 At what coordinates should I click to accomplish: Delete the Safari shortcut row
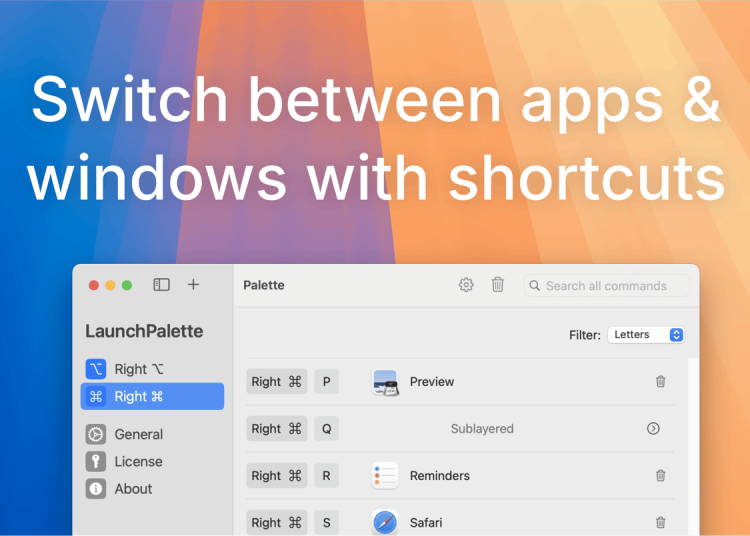(660, 522)
